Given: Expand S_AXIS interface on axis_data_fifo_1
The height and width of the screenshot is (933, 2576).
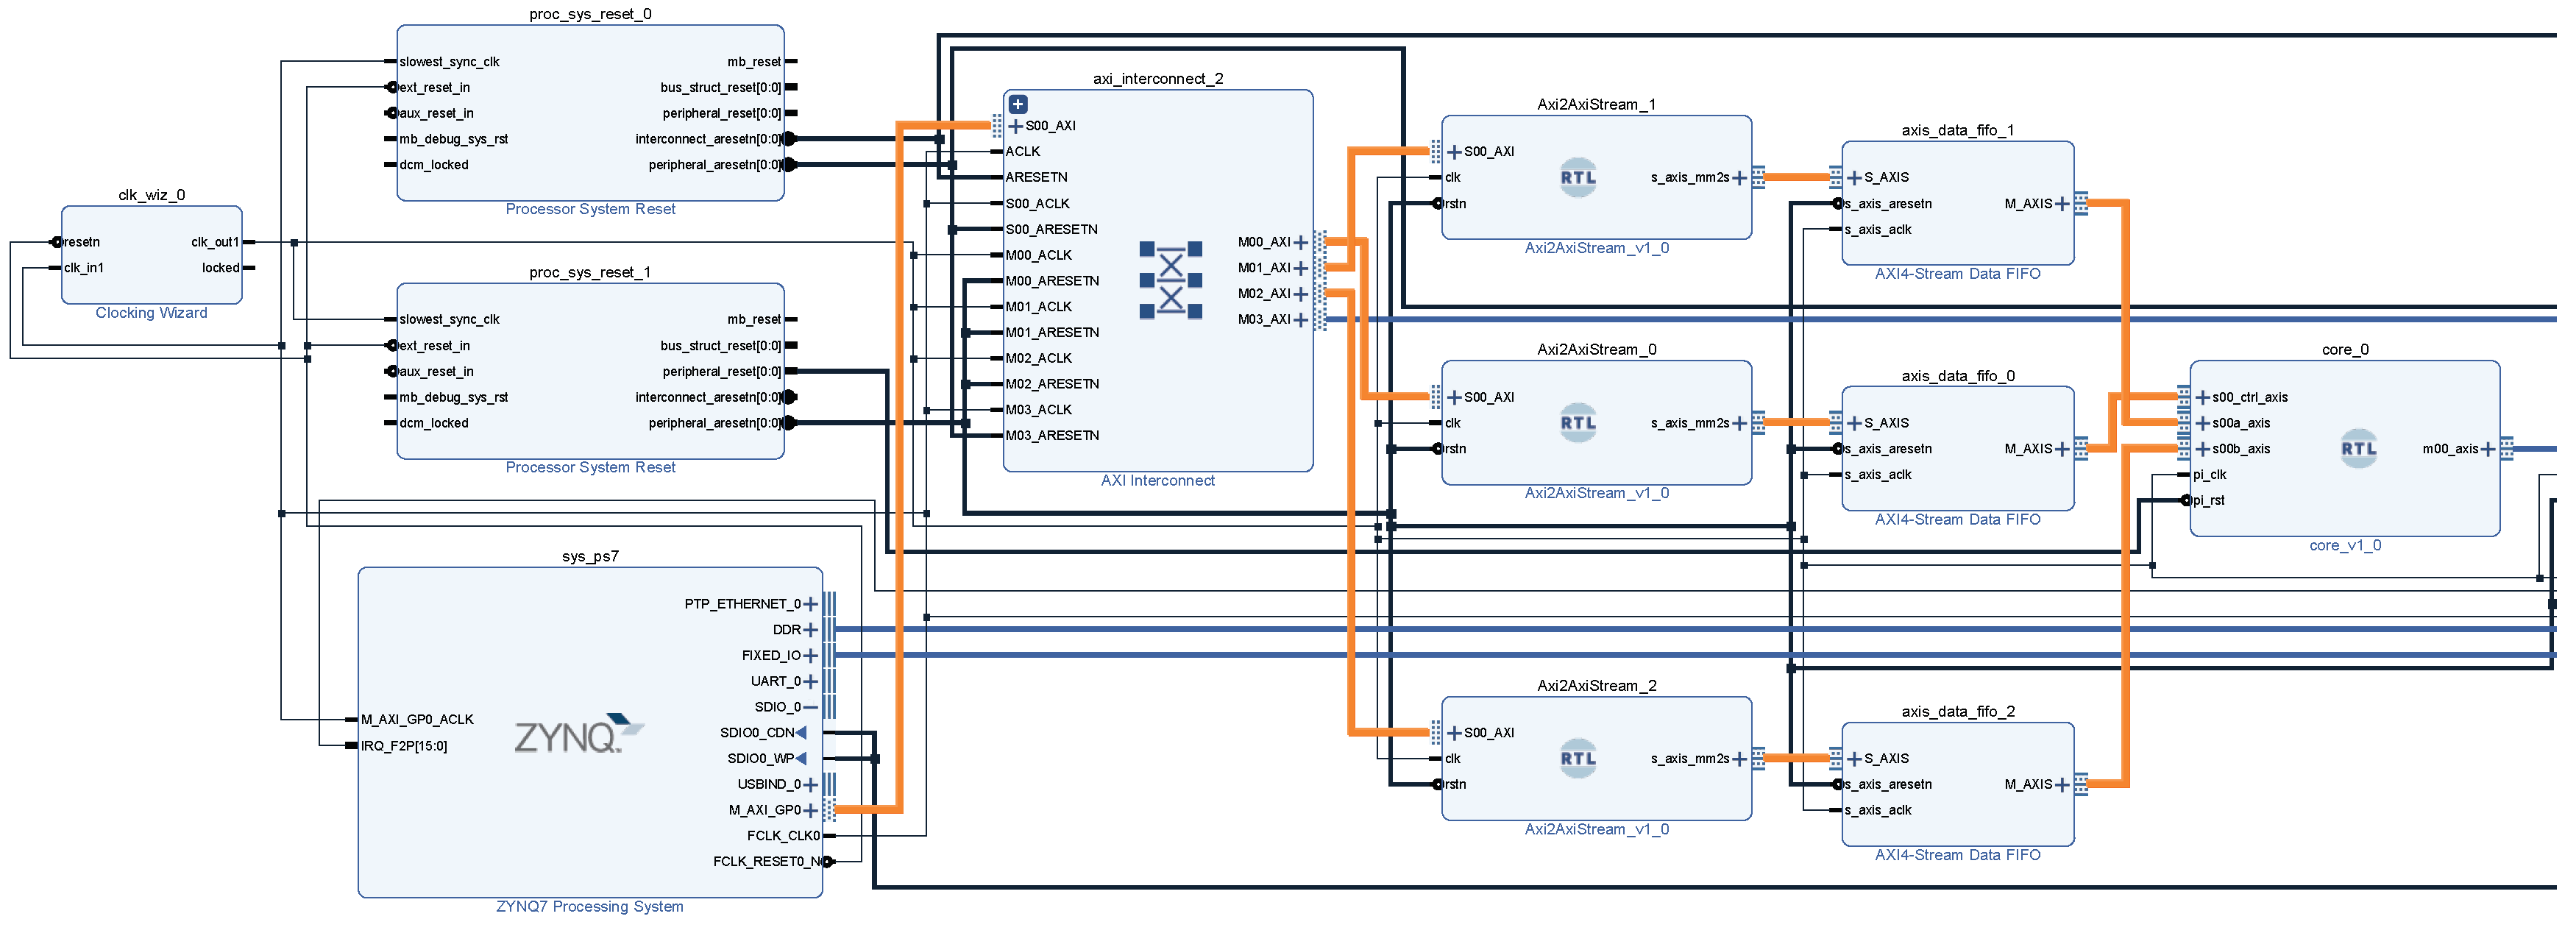Looking at the screenshot, I should [1854, 178].
